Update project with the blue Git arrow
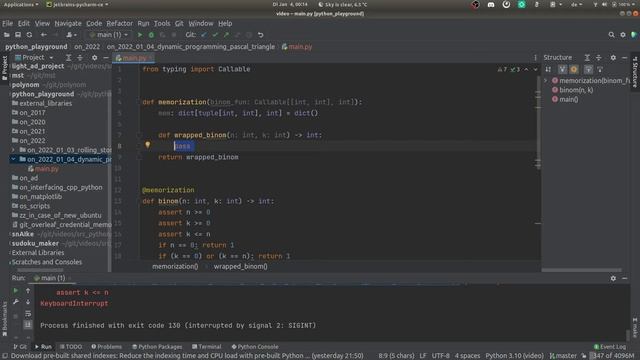This screenshot has width=640, height=360. coord(204,35)
